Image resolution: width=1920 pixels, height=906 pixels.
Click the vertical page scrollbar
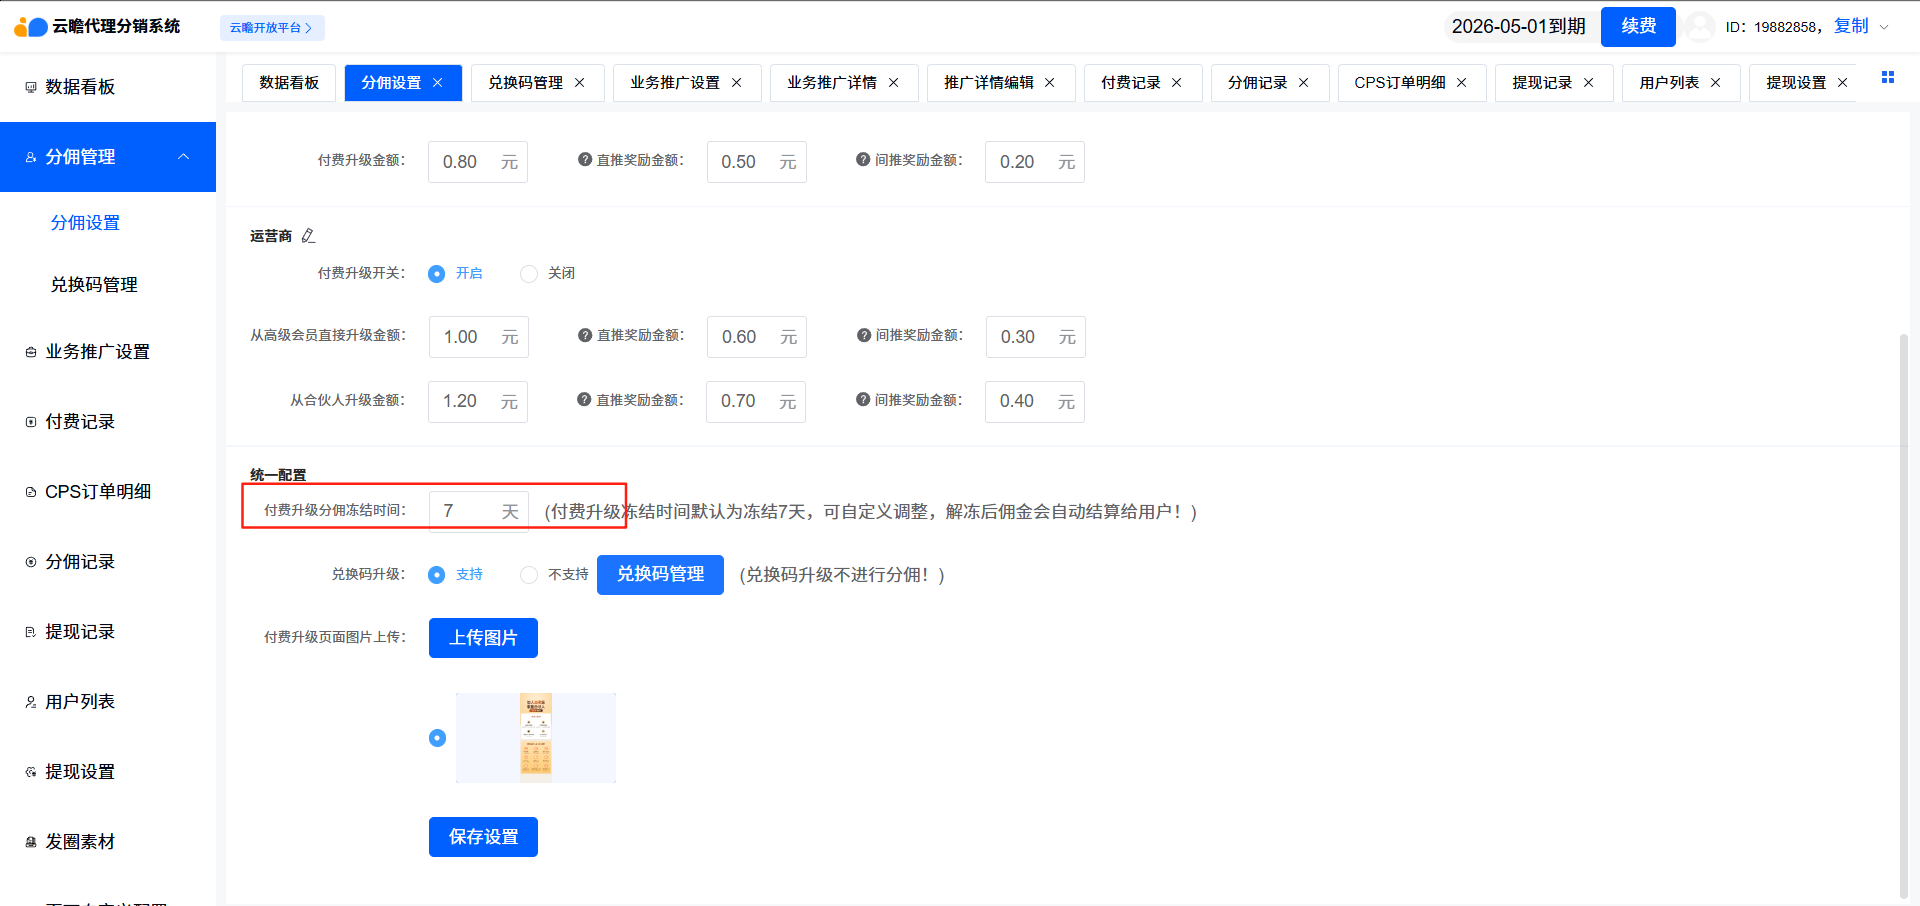1904,615
